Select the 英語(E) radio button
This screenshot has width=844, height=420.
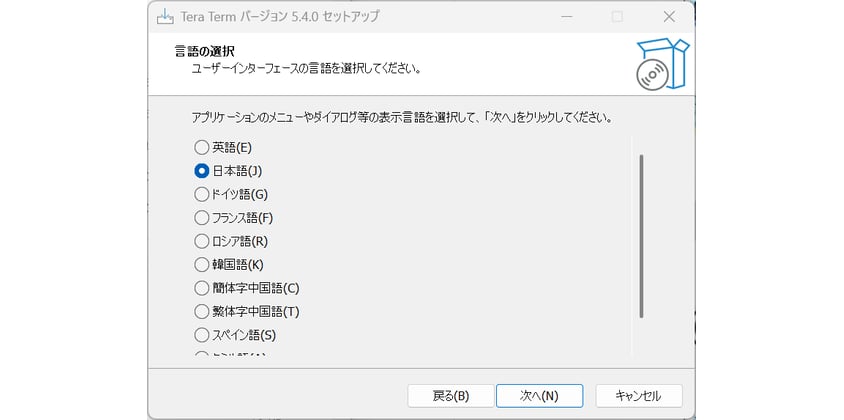(x=202, y=147)
